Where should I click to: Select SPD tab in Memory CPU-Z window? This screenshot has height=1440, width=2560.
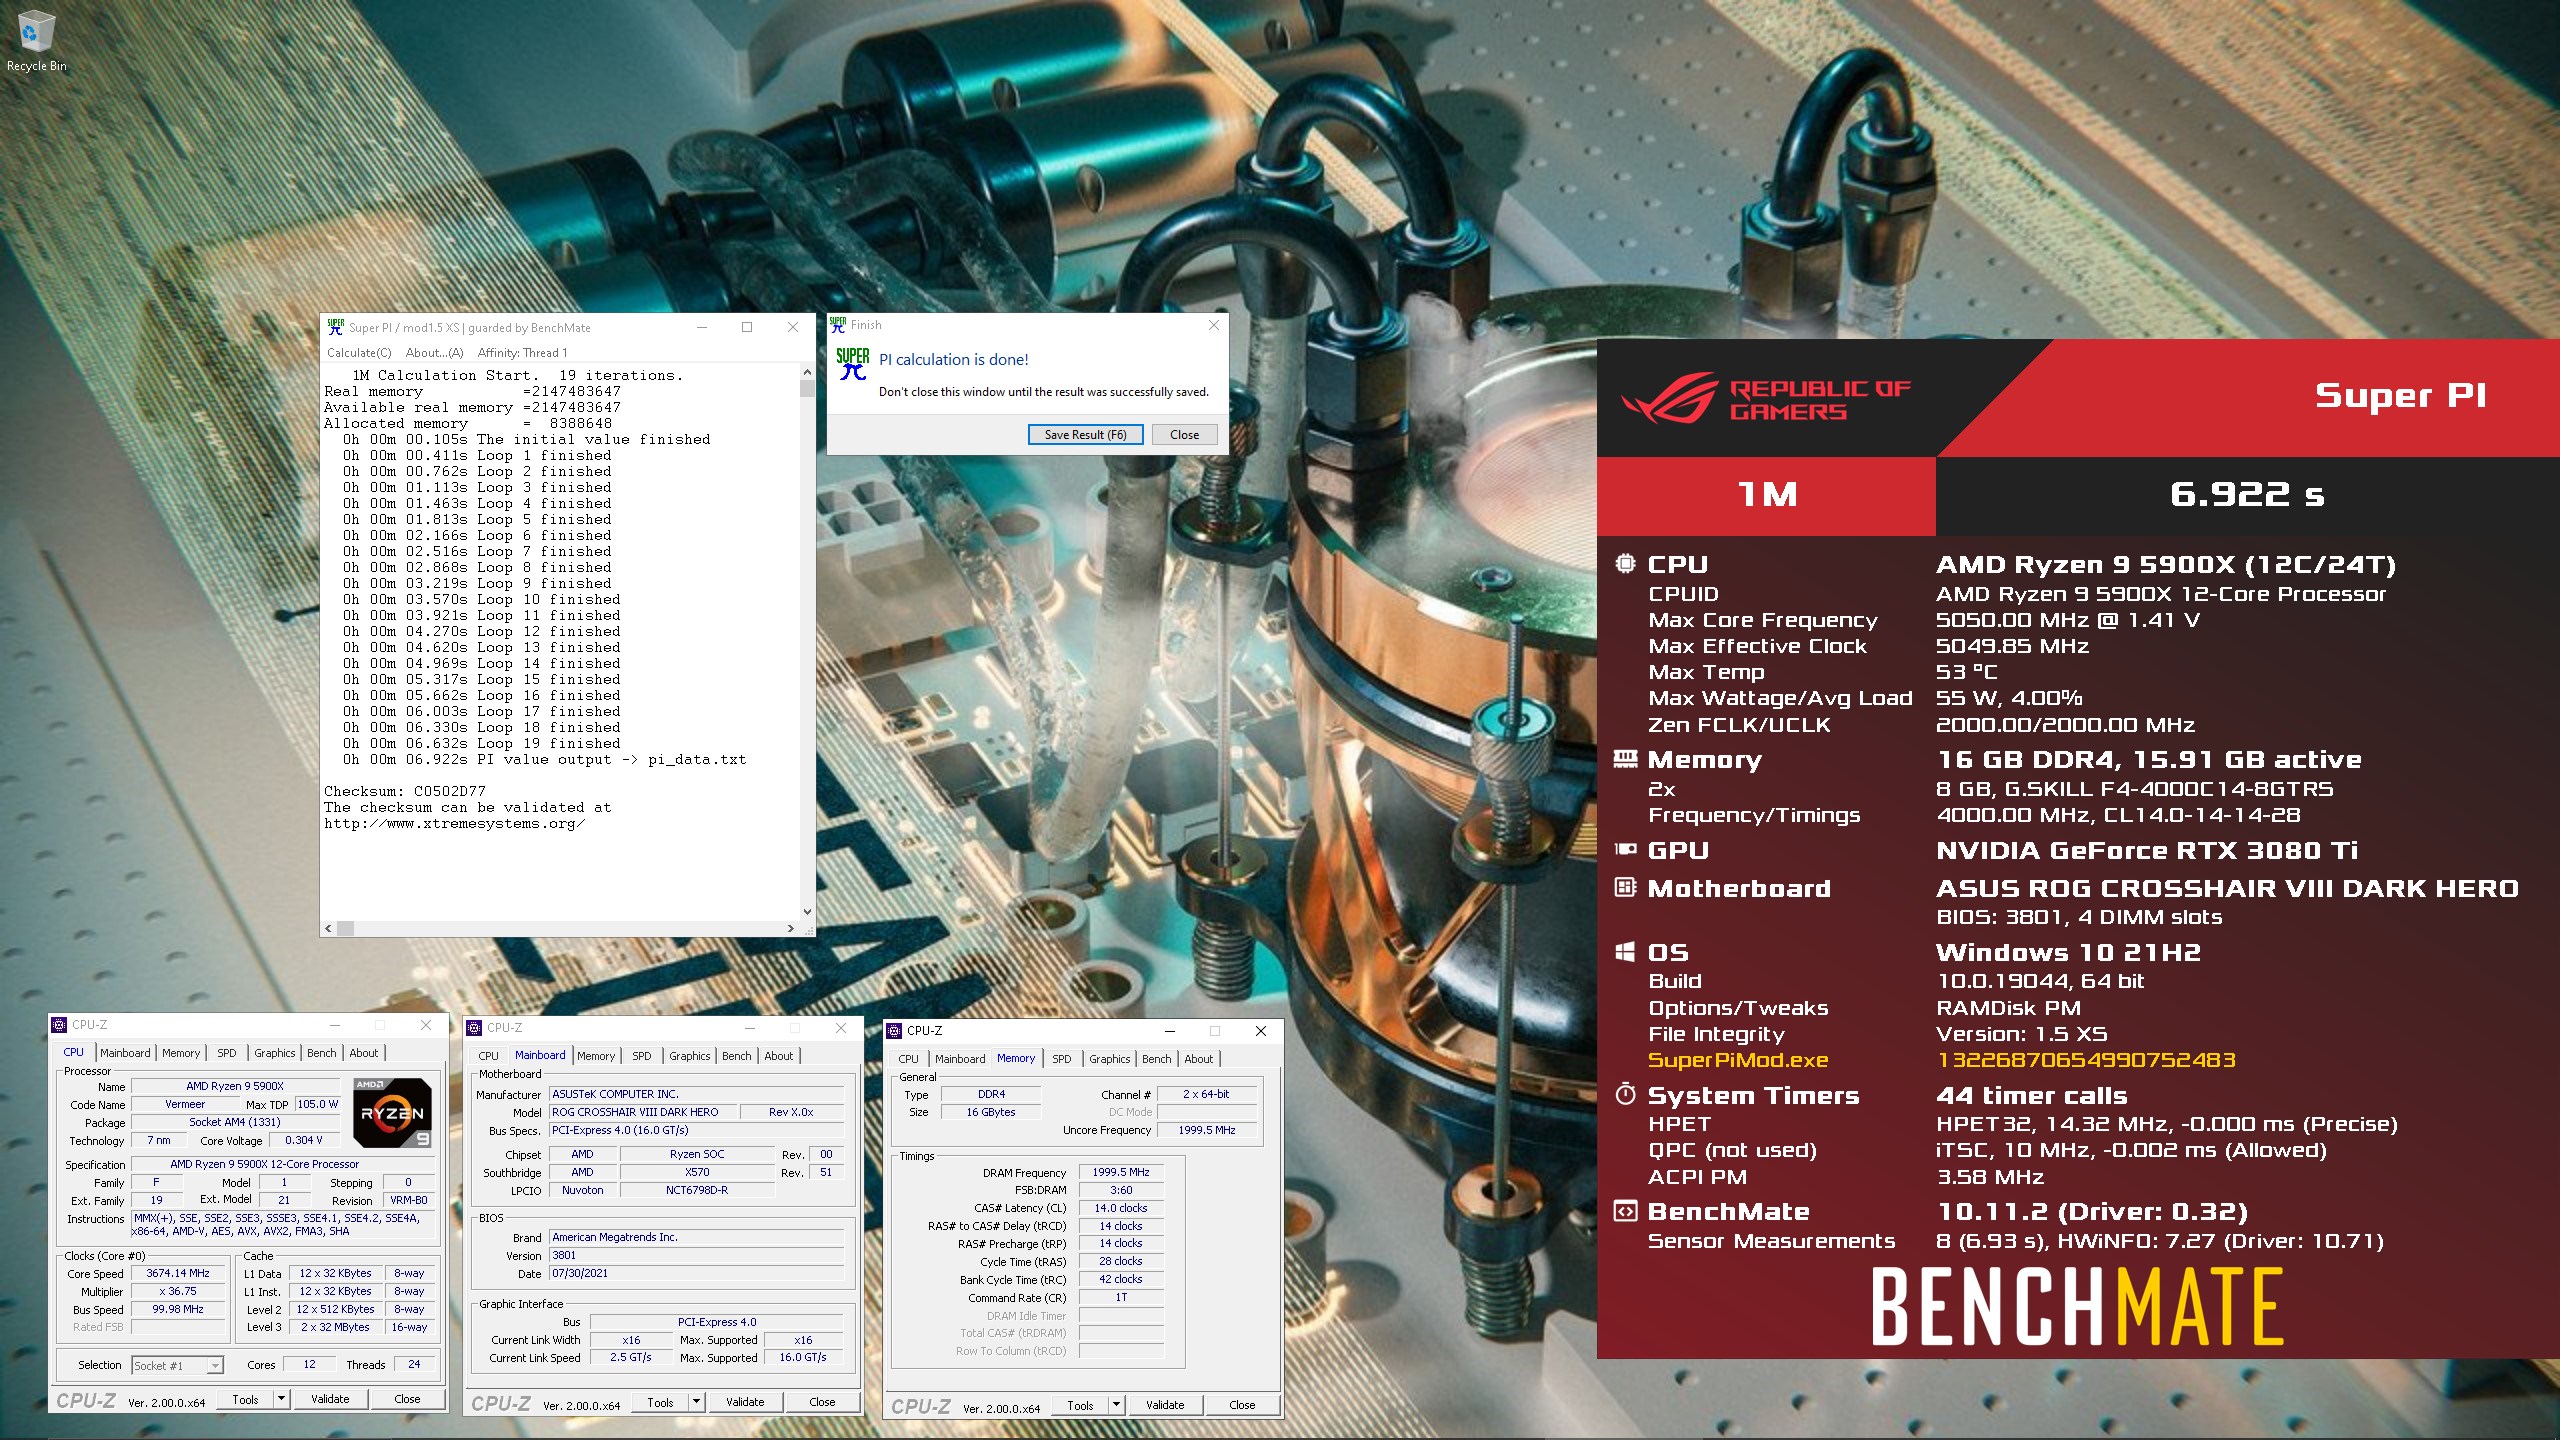[1062, 1059]
